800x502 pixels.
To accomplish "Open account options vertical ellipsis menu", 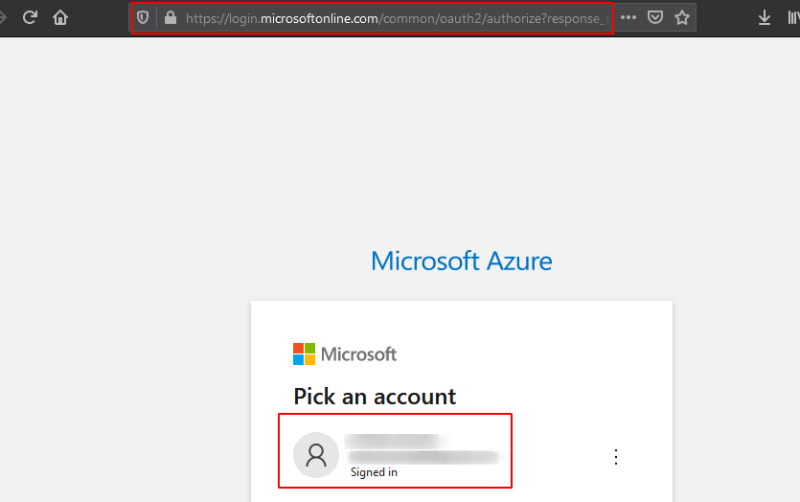I will [x=616, y=457].
